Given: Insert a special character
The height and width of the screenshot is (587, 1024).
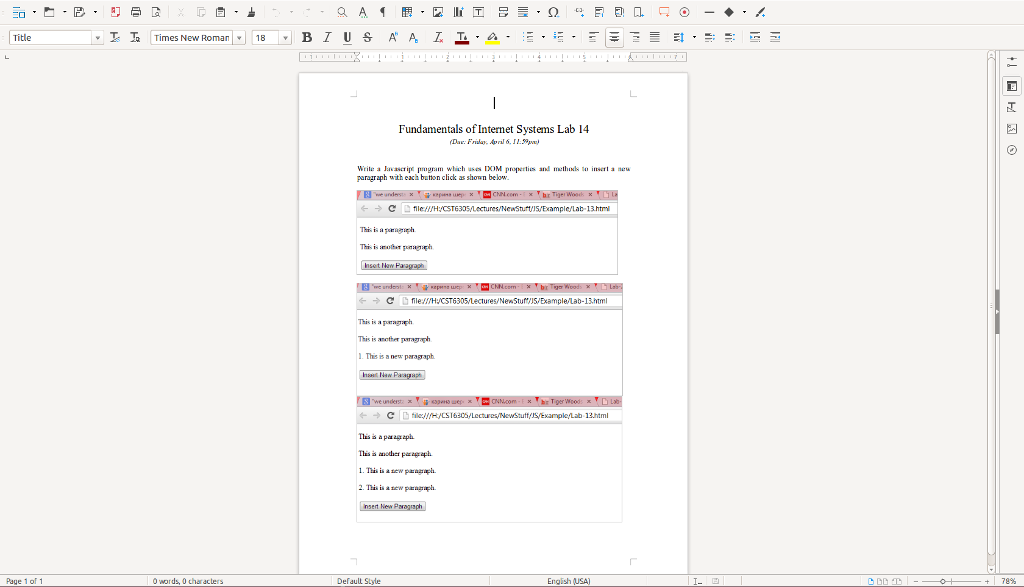Looking at the screenshot, I should pos(551,11).
